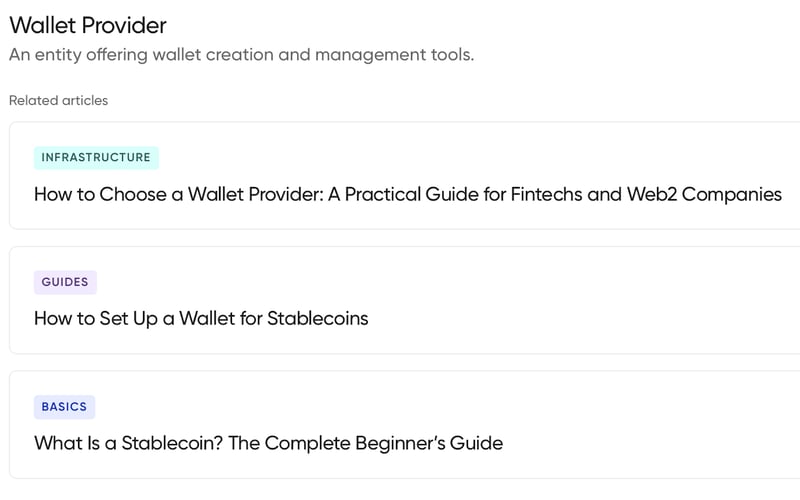Click the INFRASTRUCTURE category tag
This screenshot has height=500, width=800.
coord(96,157)
